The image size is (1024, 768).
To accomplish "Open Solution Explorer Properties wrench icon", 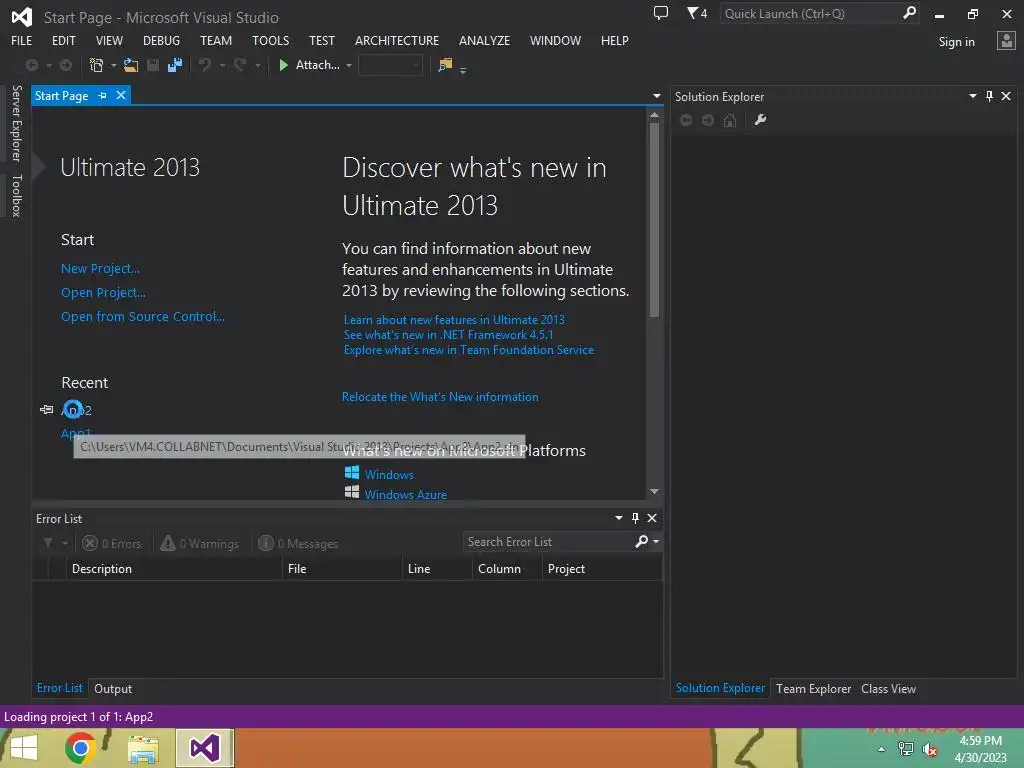I will coord(760,120).
